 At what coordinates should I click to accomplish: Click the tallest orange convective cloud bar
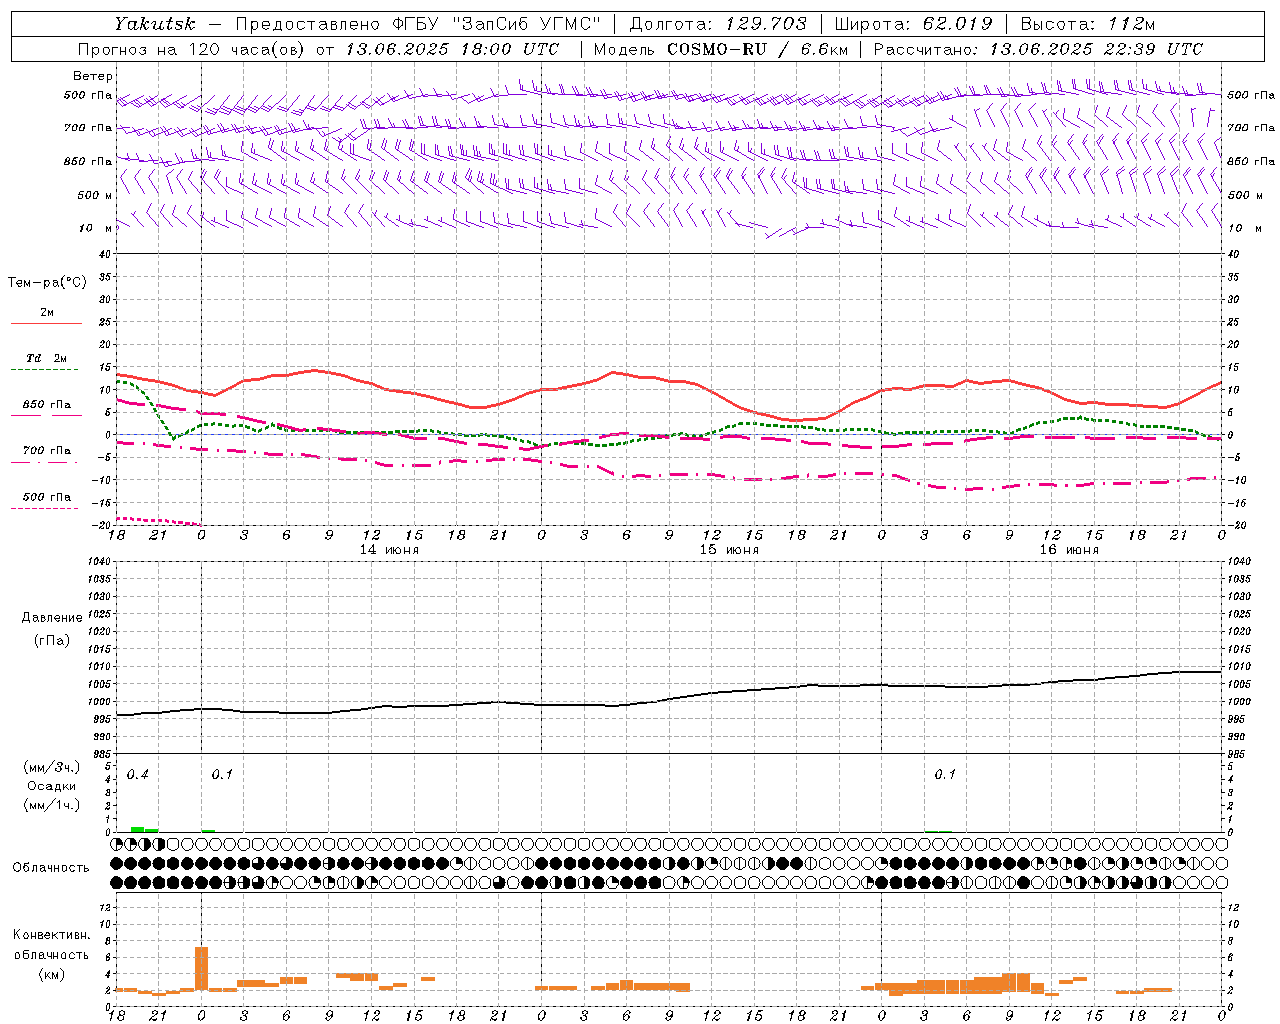click(x=201, y=968)
